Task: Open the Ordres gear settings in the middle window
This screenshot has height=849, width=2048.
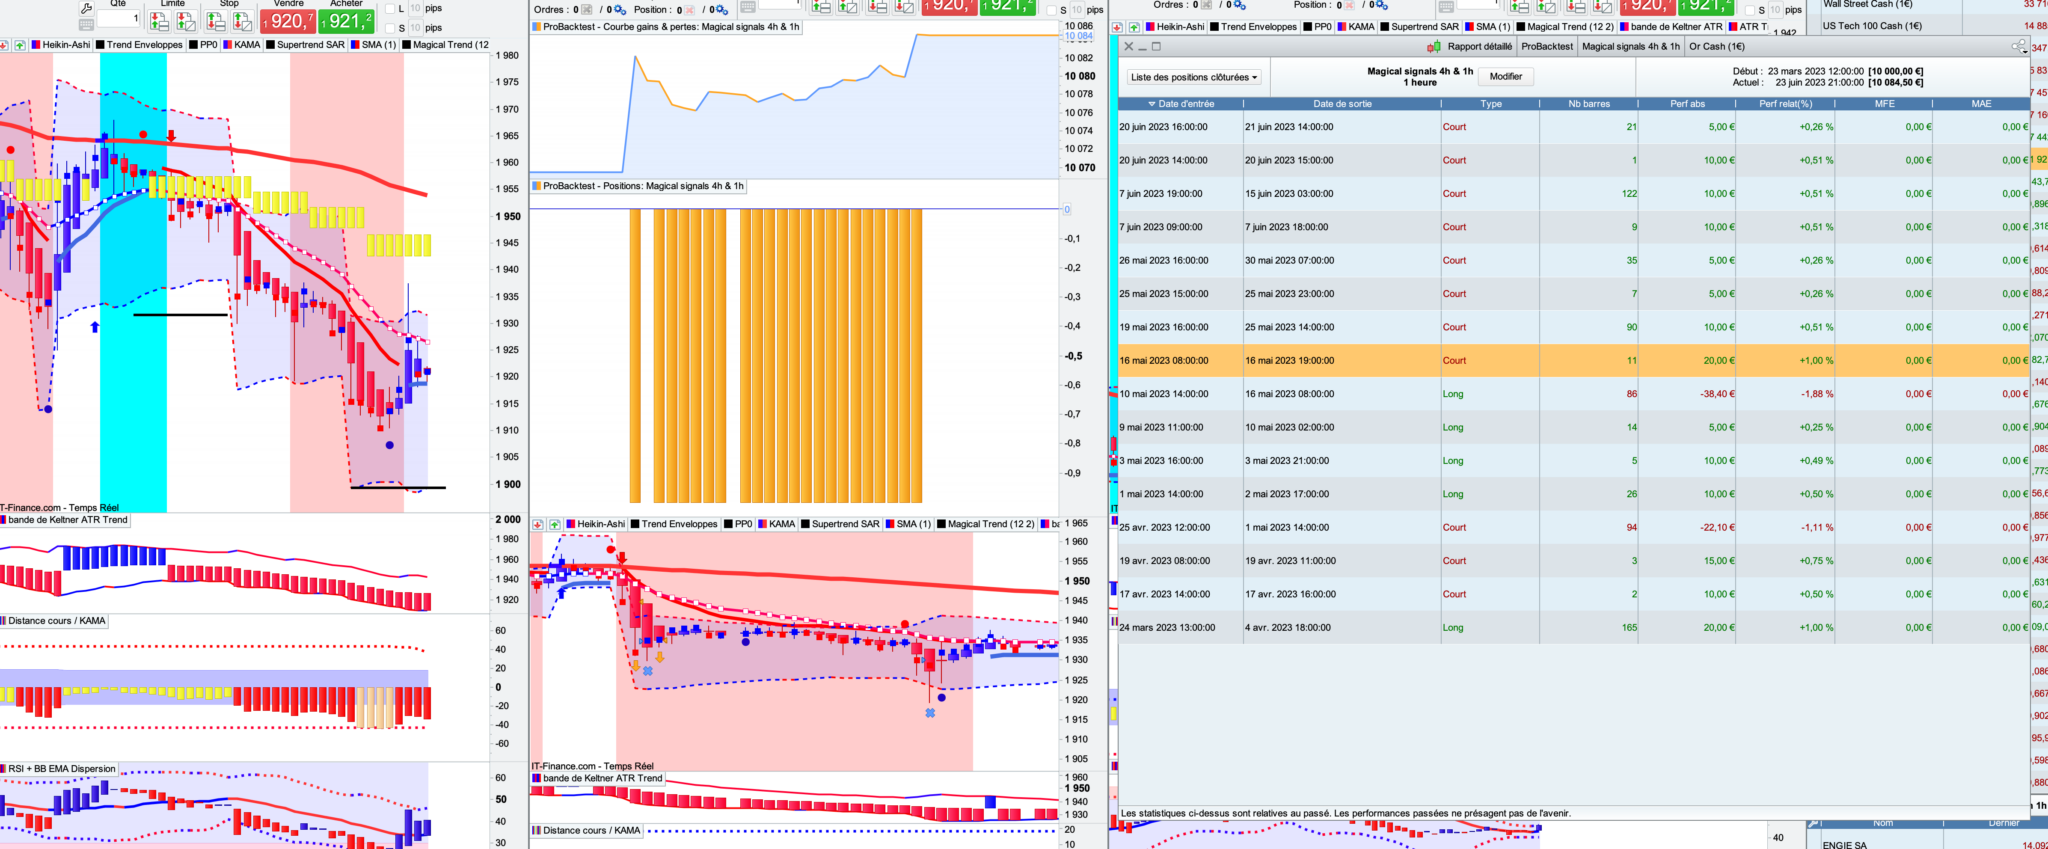Action: point(620,10)
